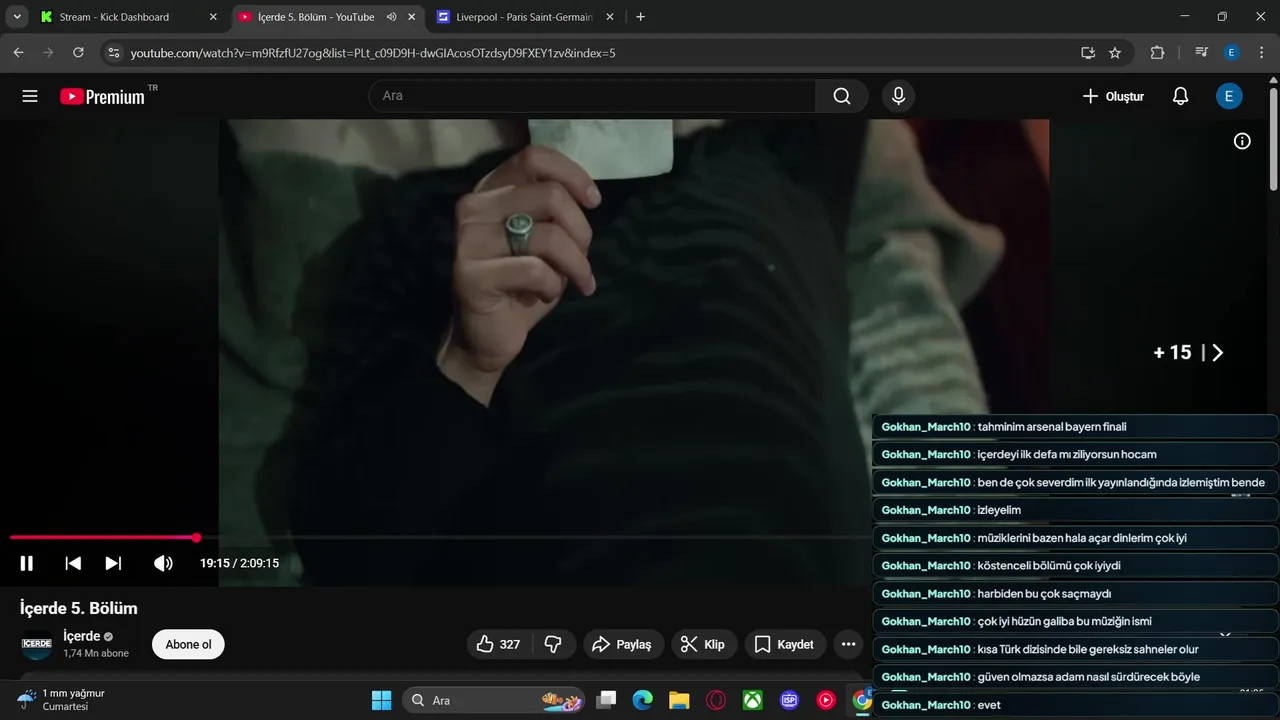
Task: Start voice search with the microphone
Action: point(898,96)
